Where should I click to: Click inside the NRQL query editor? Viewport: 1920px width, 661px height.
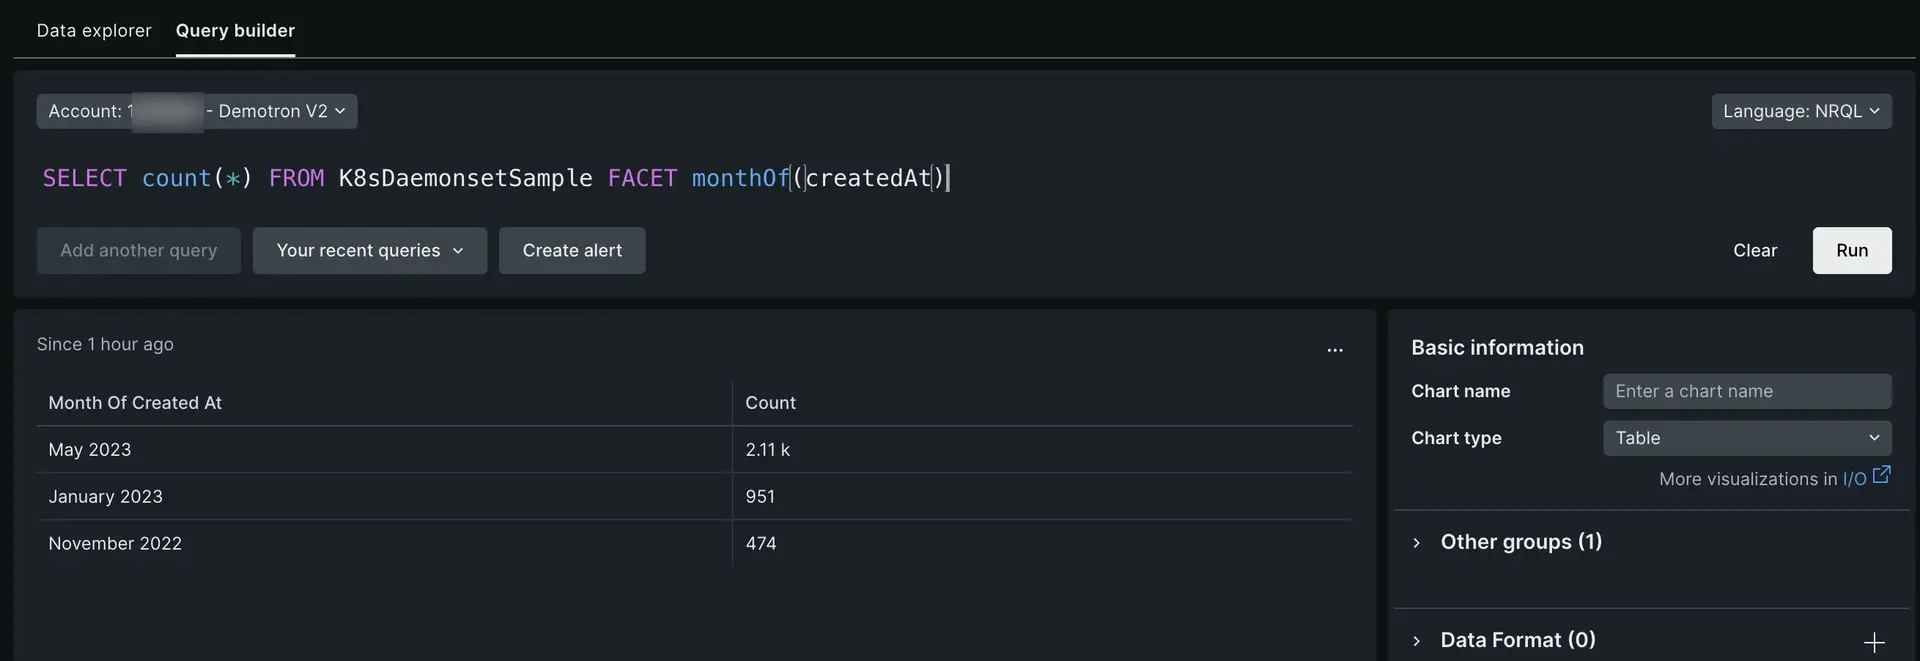600,178
